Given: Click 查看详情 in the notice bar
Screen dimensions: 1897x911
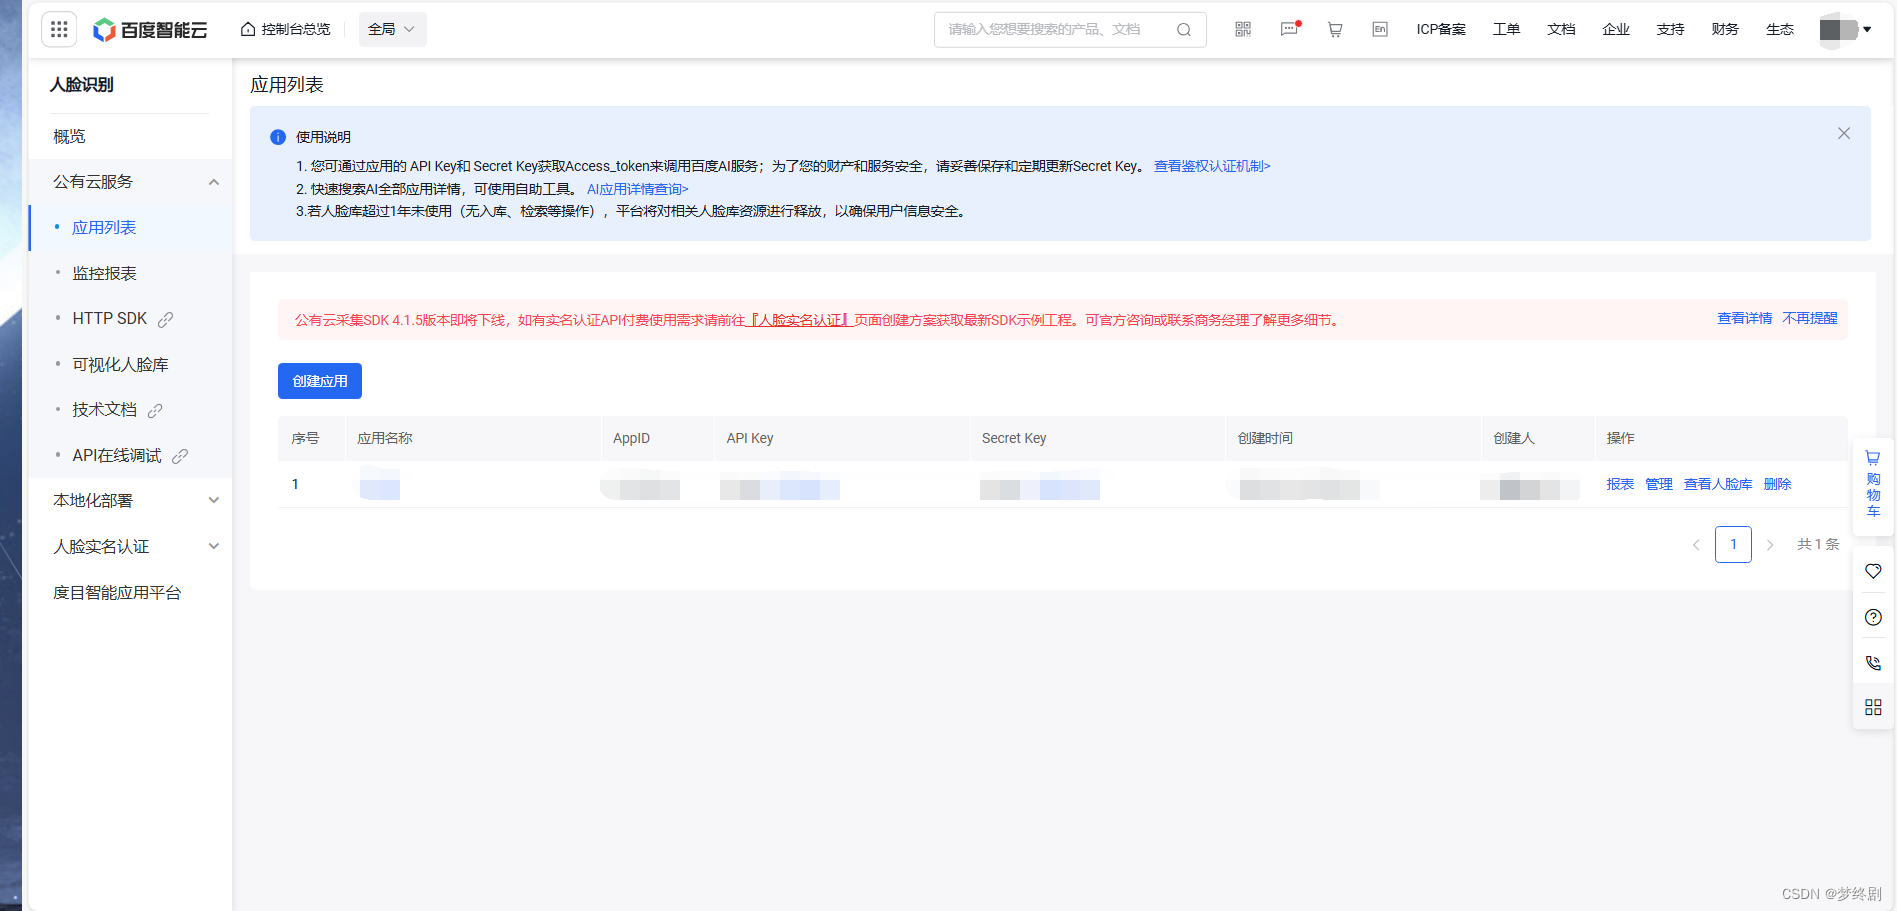Looking at the screenshot, I should (1744, 318).
